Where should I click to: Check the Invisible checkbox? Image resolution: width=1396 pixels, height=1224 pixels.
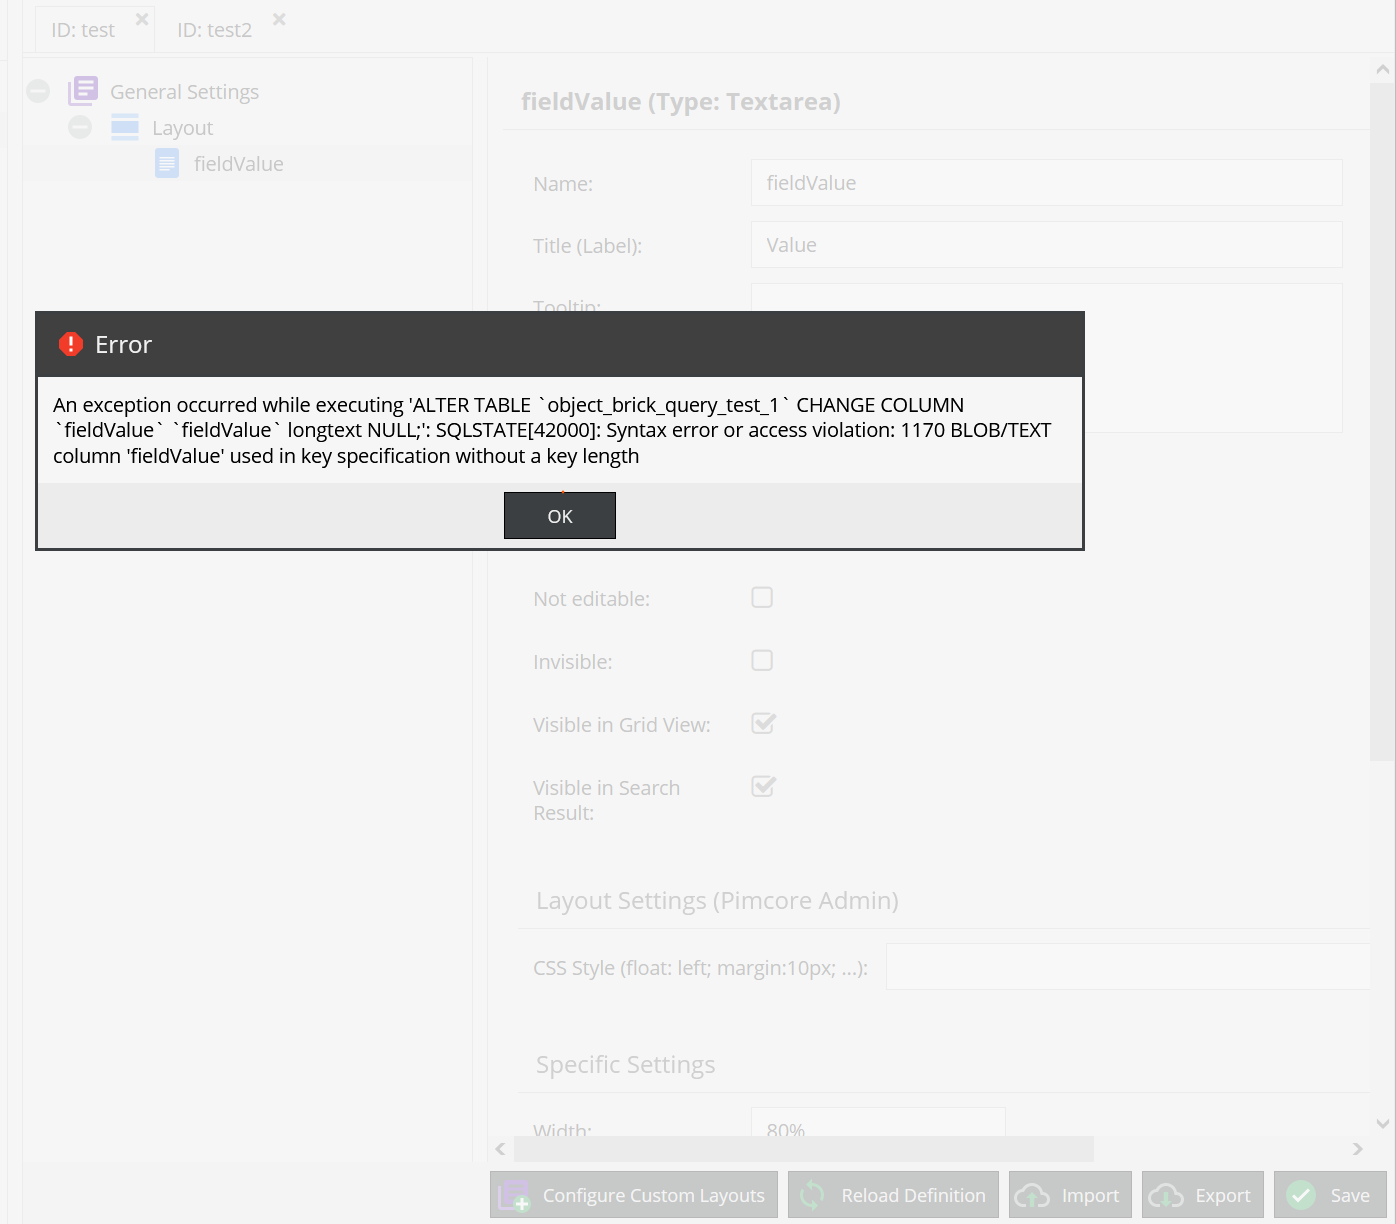click(762, 660)
